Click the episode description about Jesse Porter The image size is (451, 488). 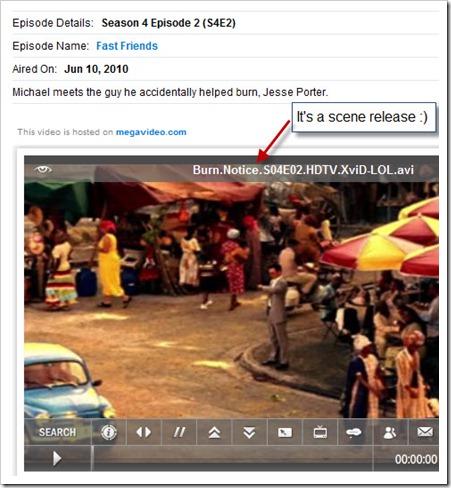click(x=170, y=92)
